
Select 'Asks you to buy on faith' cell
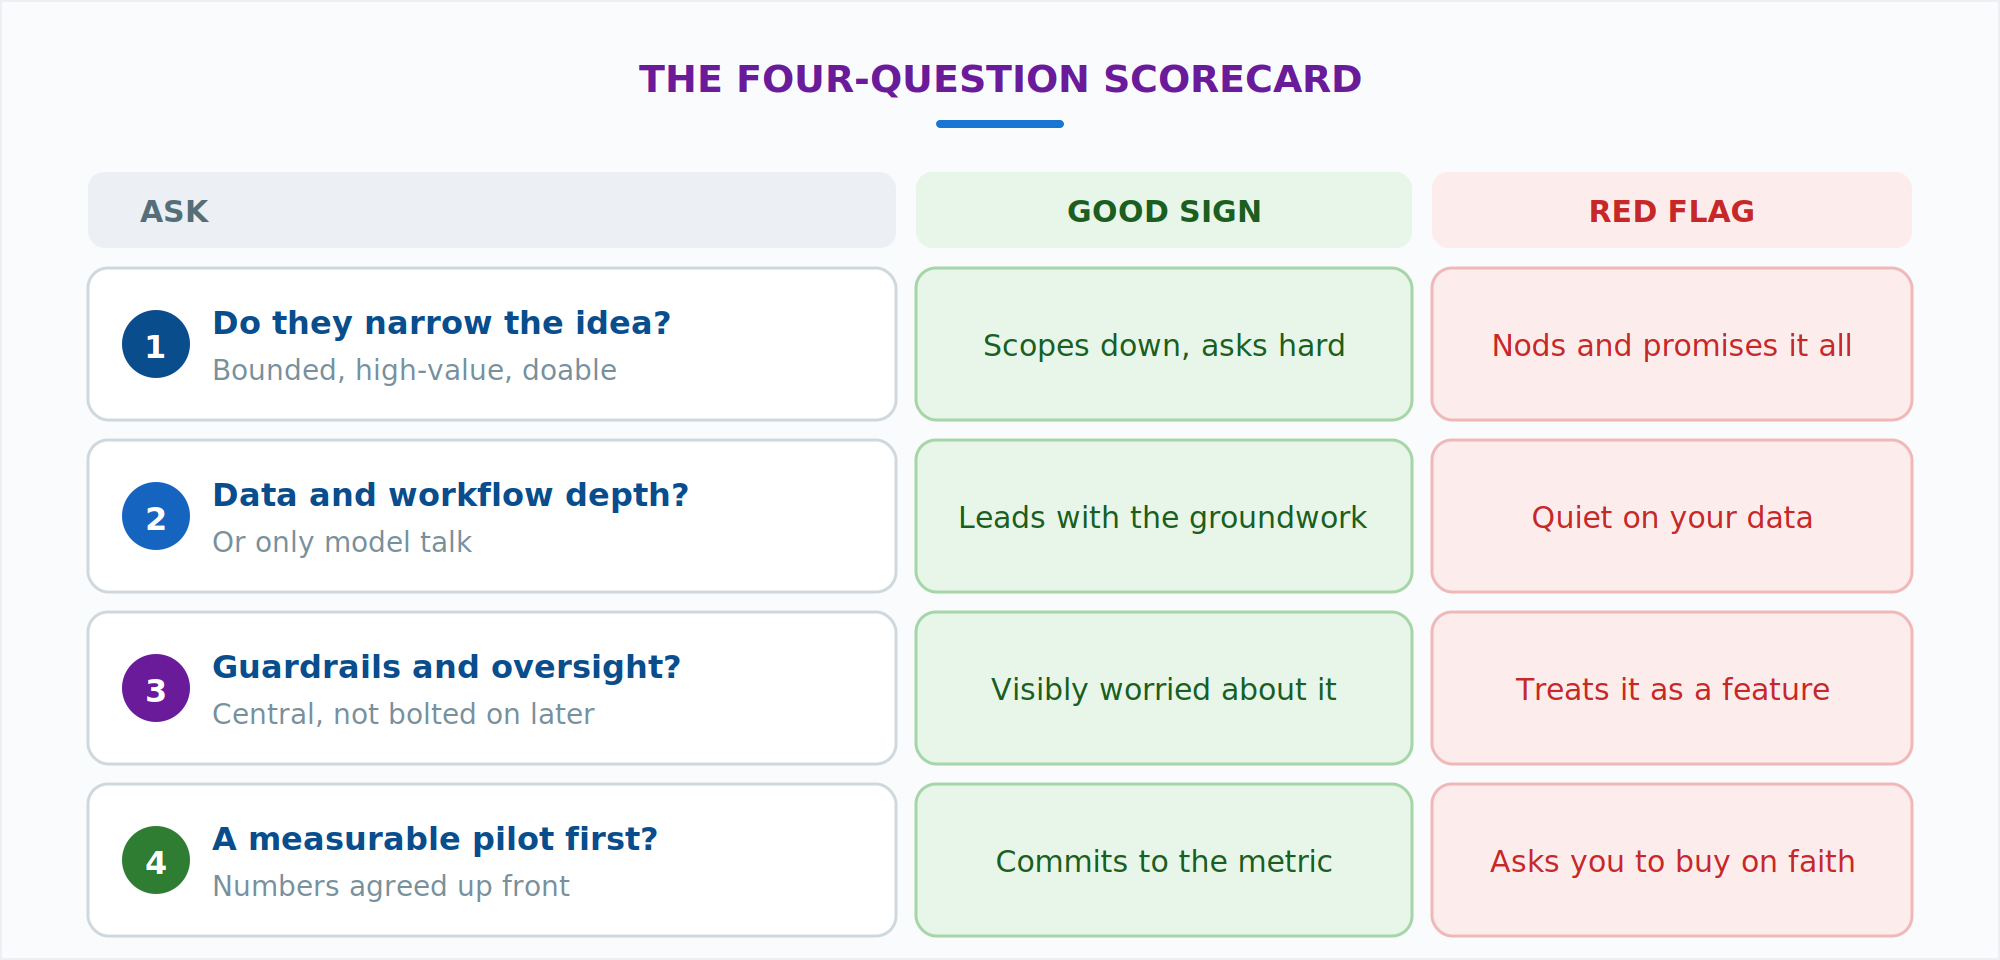point(1672,860)
